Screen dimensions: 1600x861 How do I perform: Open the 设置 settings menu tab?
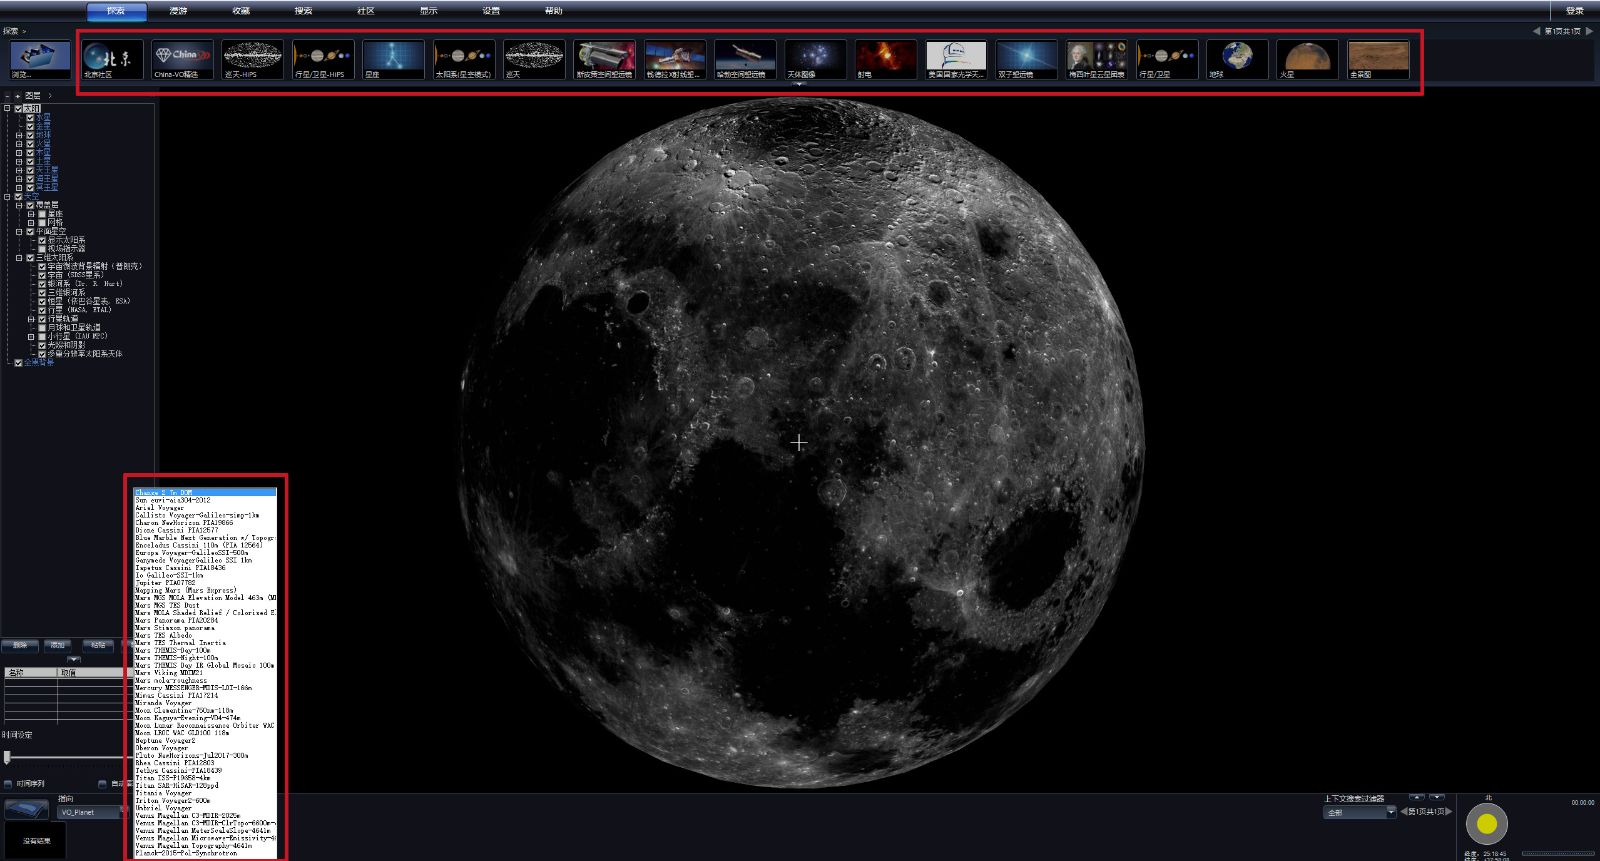point(490,11)
